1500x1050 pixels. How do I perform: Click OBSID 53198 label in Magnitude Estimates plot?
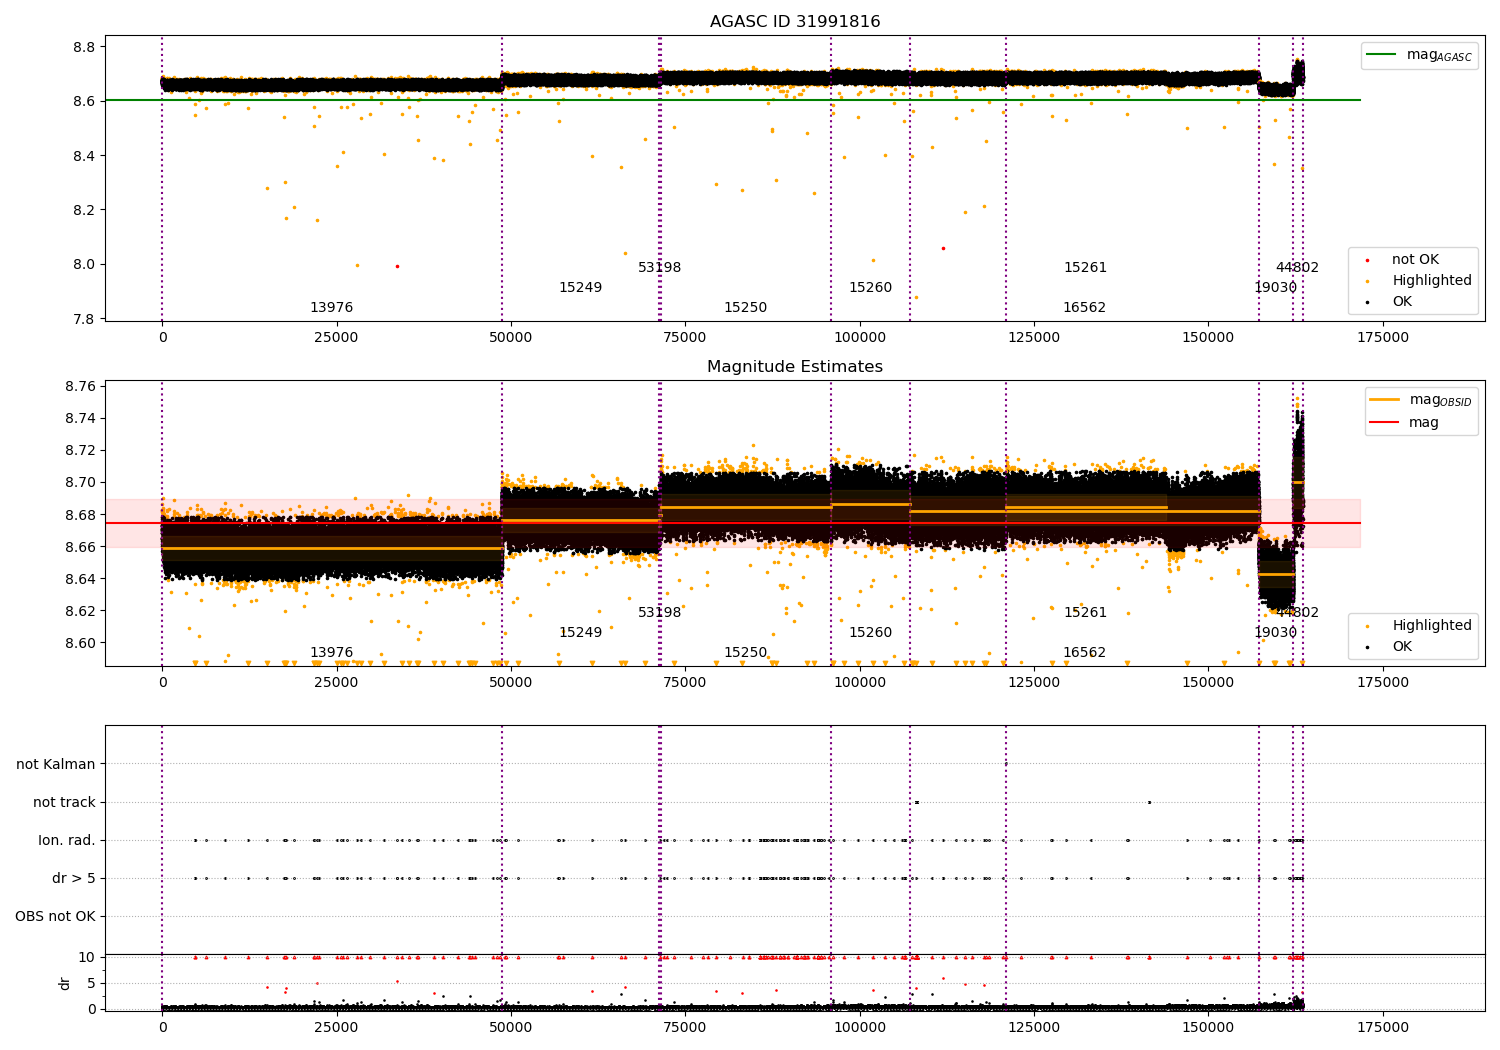(659, 613)
